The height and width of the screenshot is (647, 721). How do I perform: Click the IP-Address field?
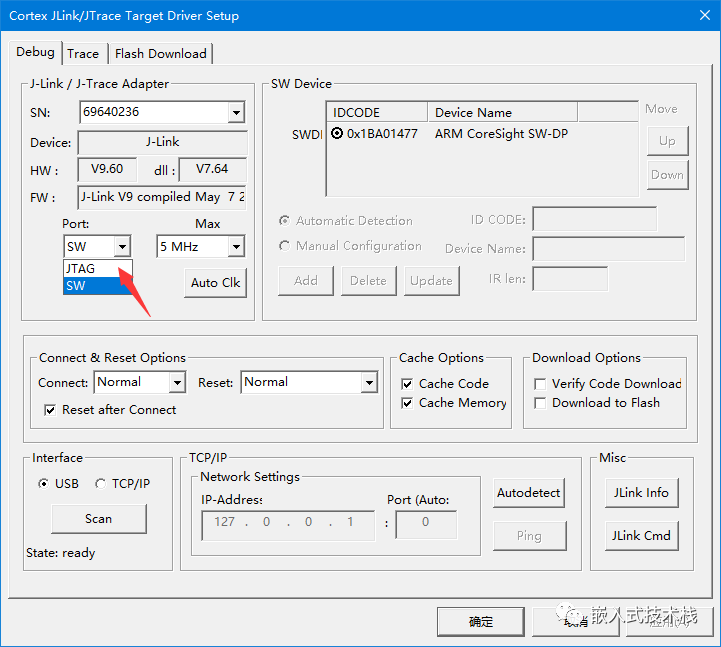(x=288, y=525)
